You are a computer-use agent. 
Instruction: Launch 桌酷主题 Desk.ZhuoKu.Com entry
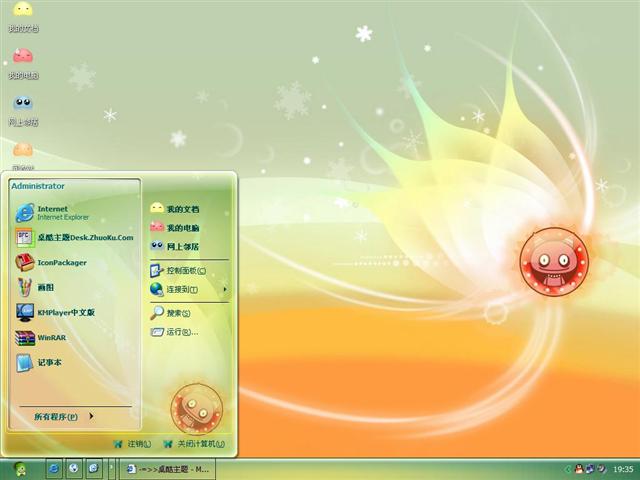tap(76, 238)
